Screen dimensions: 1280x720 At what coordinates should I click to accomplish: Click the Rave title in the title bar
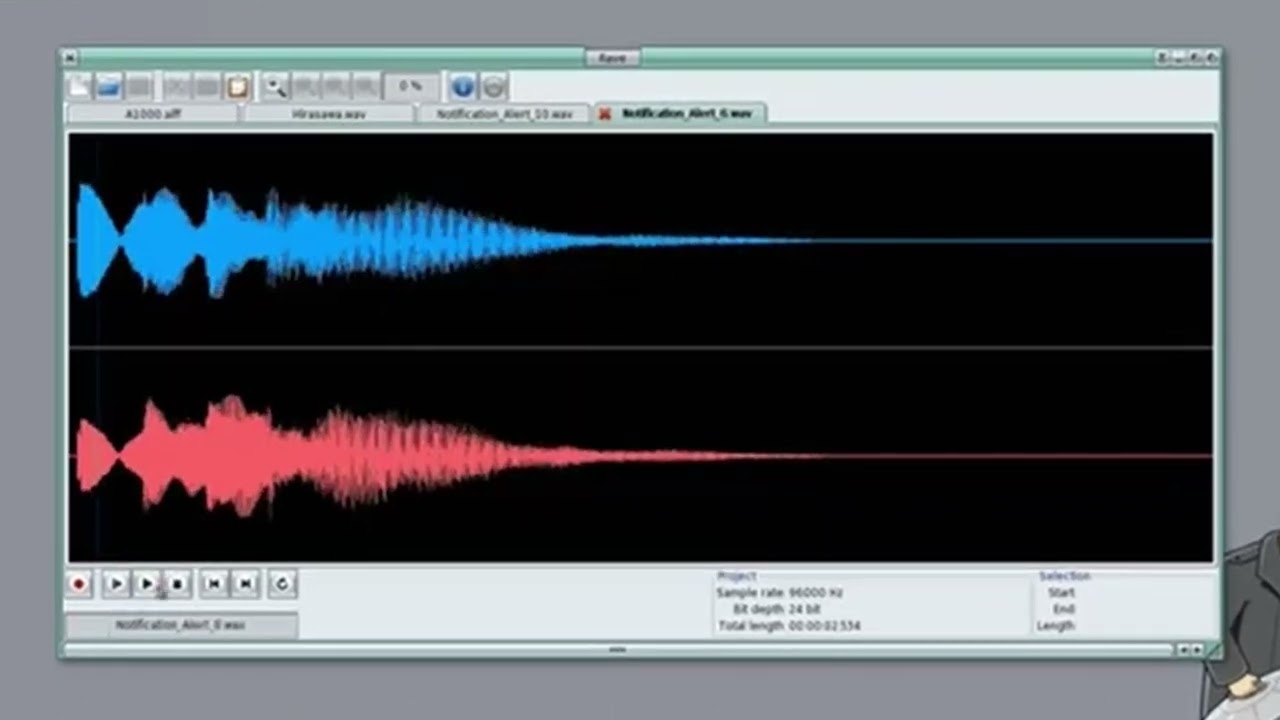(x=612, y=58)
